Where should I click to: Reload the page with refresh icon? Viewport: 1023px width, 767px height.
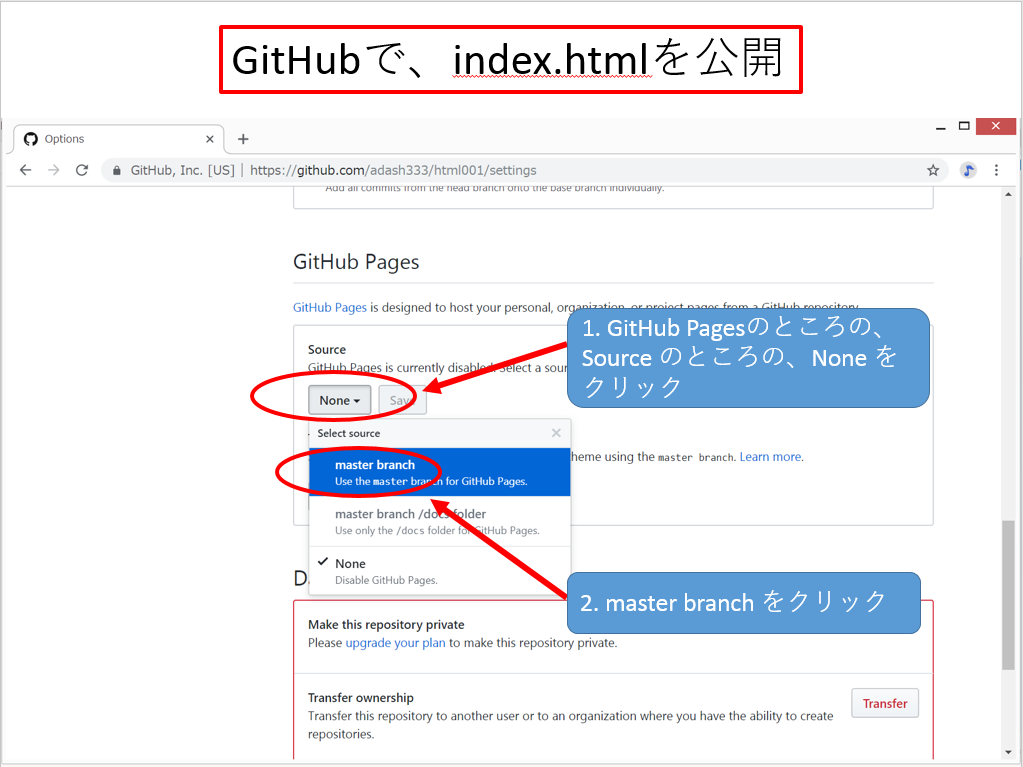[x=82, y=170]
